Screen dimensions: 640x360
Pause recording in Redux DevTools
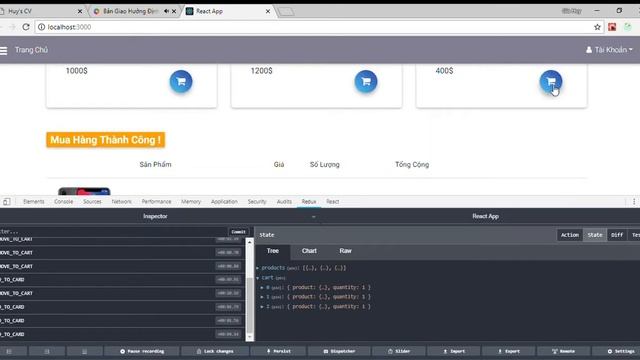(142, 351)
